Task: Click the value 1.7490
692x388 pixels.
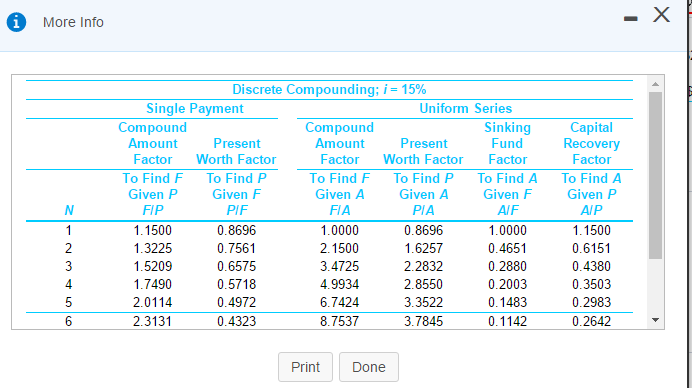Action: coord(153,285)
